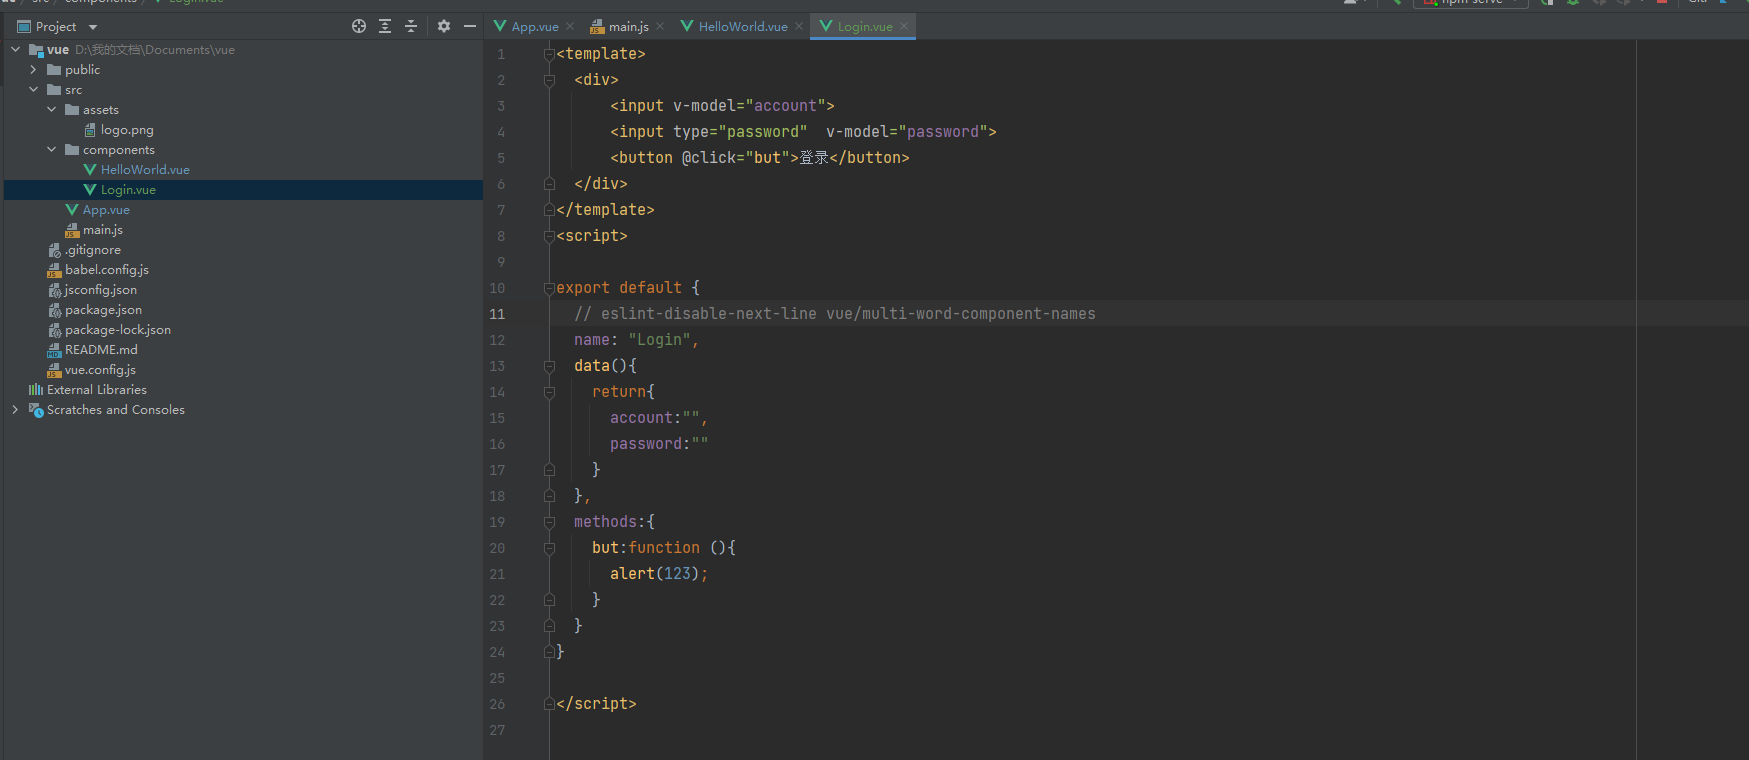Viewport: 1749px width, 760px height.
Task: Fold the template block at line 1
Action: tap(549, 54)
